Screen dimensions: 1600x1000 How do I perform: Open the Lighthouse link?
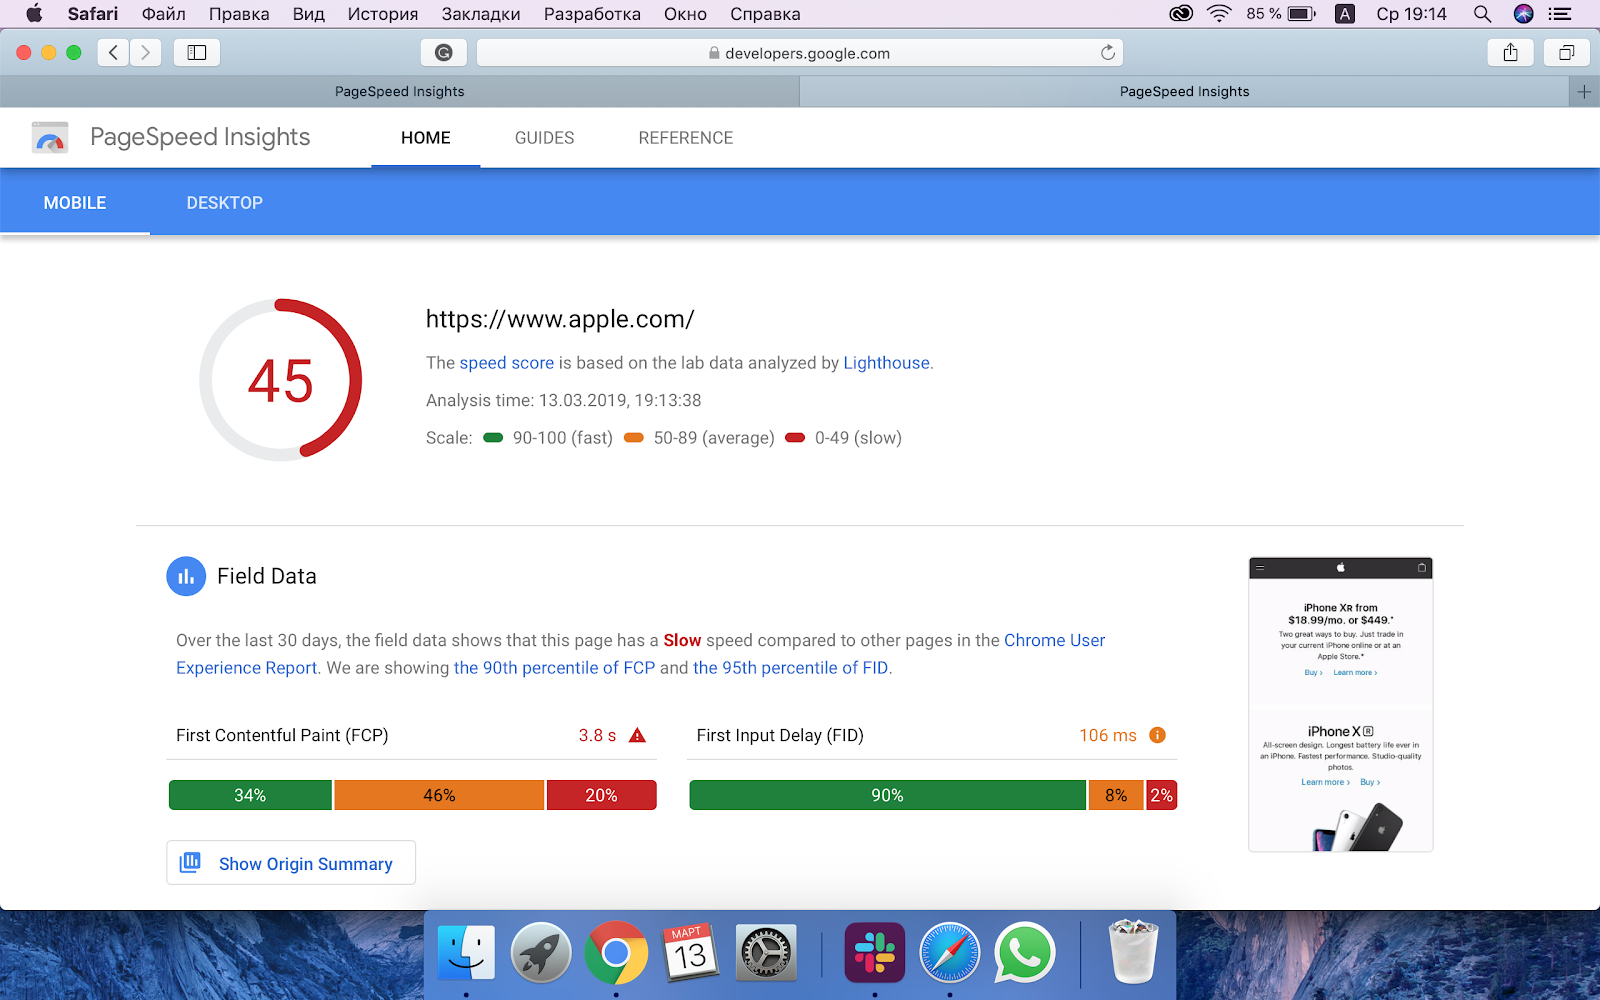click(x=886, y=363)
